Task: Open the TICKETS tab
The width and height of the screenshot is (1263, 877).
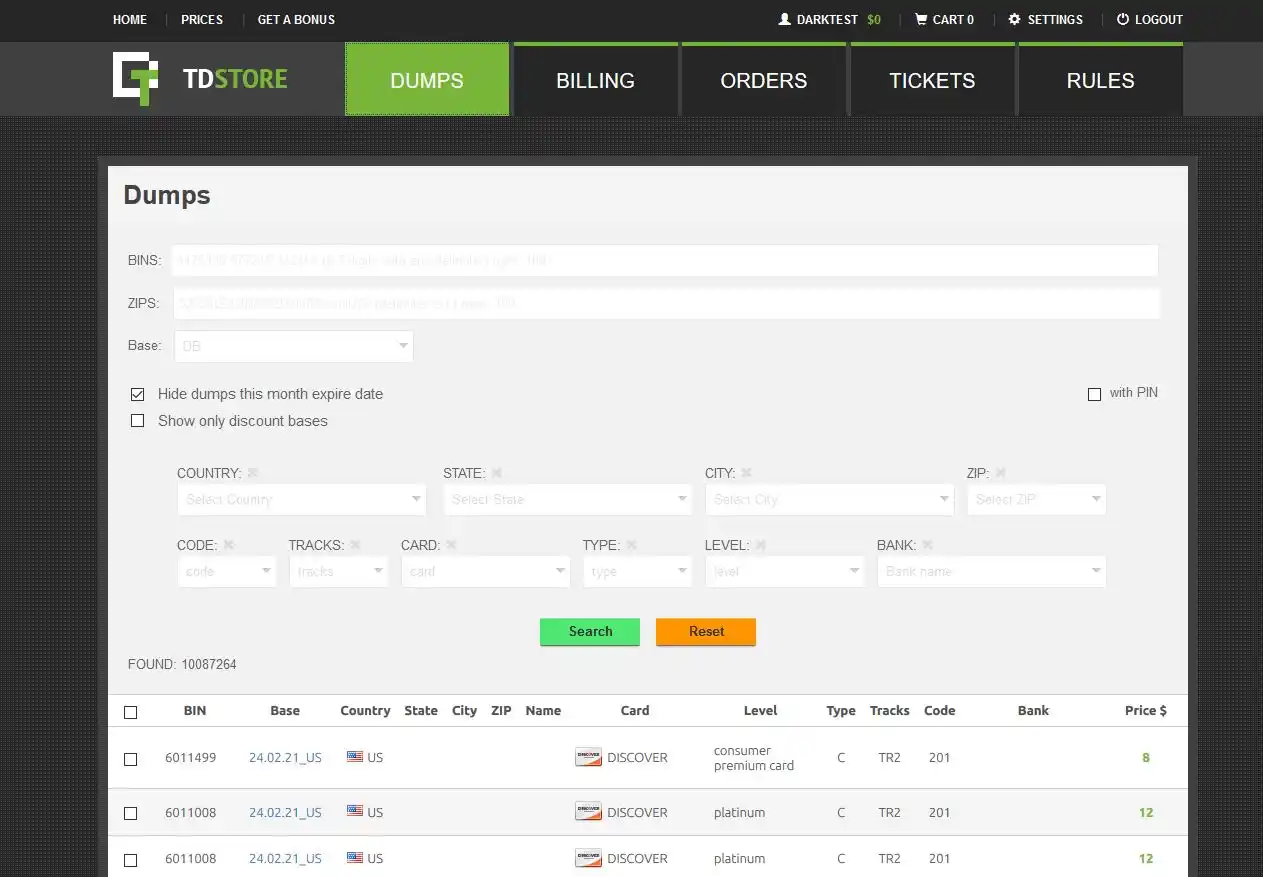Action: click(x=932, y=80)
